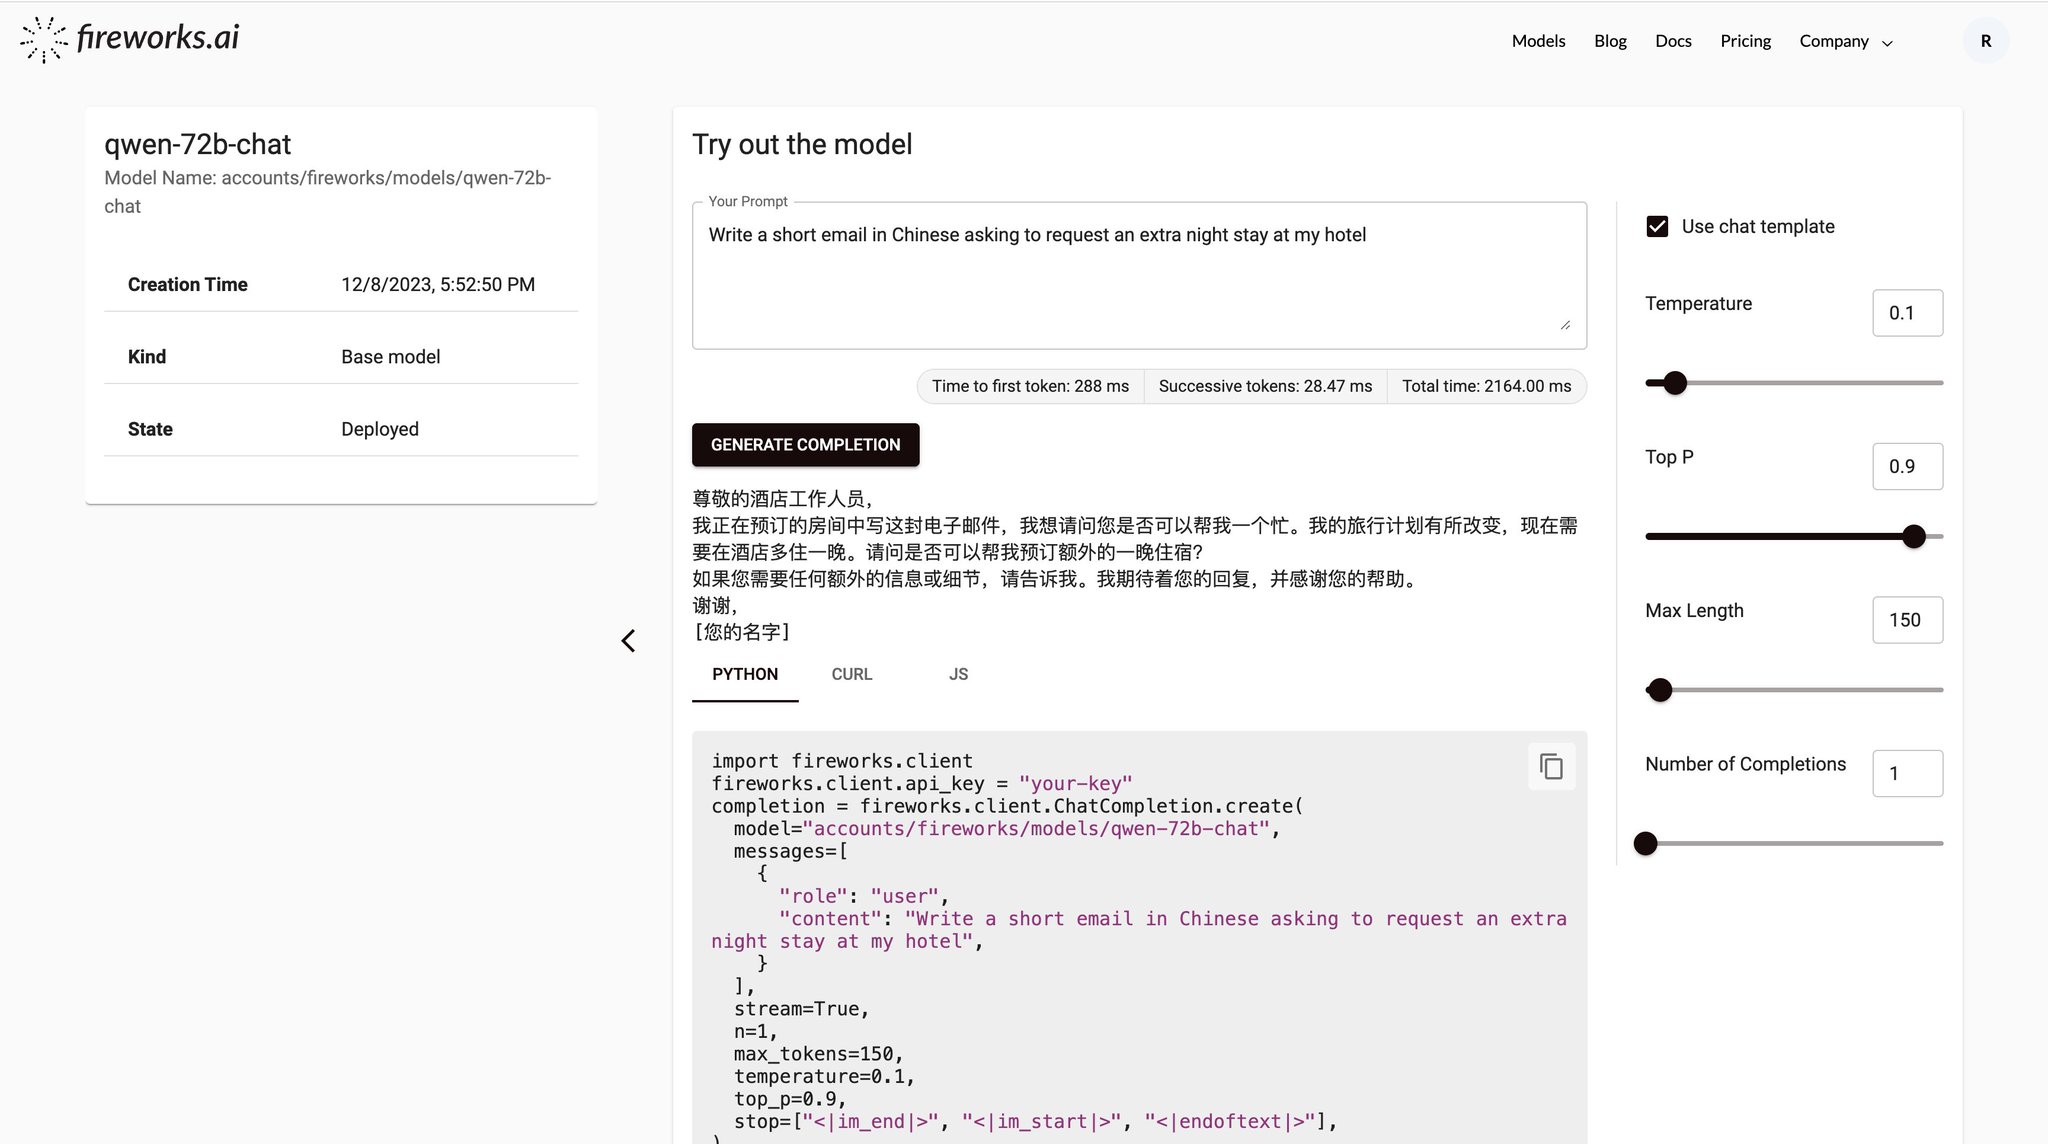Screen dimensions: 2048x1144
Task: Click the Successive tokens stat
Action: pos(1265,386)
